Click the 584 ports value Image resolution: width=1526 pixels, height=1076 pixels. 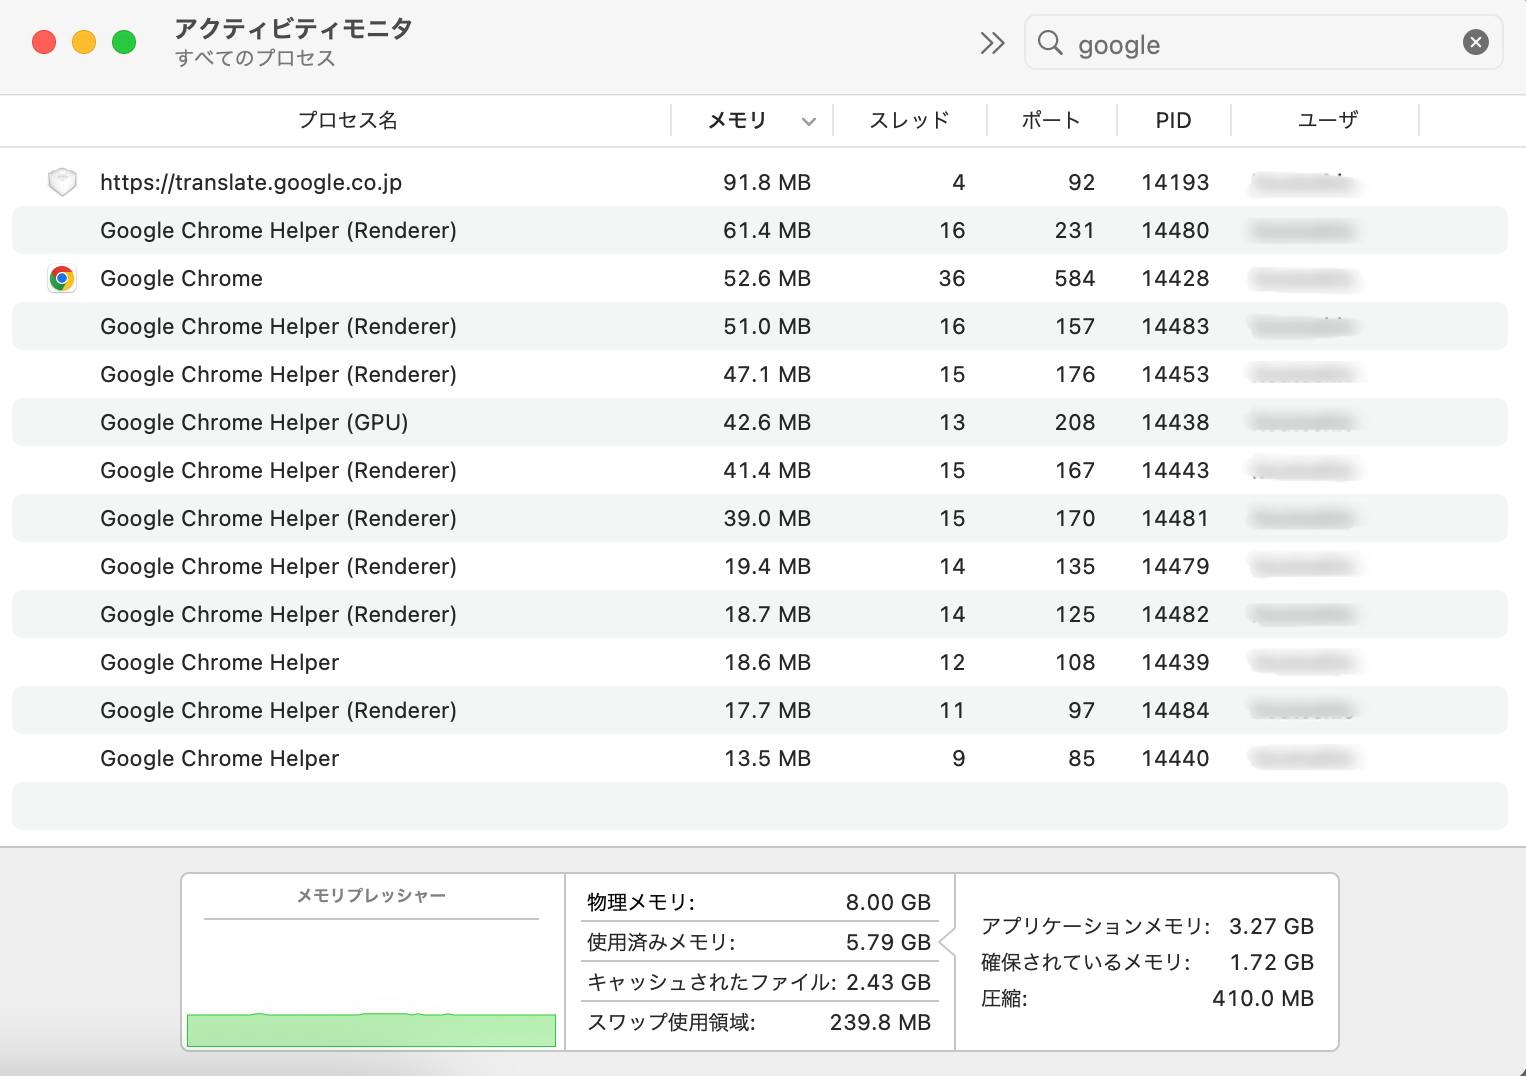click(1075, 278)
